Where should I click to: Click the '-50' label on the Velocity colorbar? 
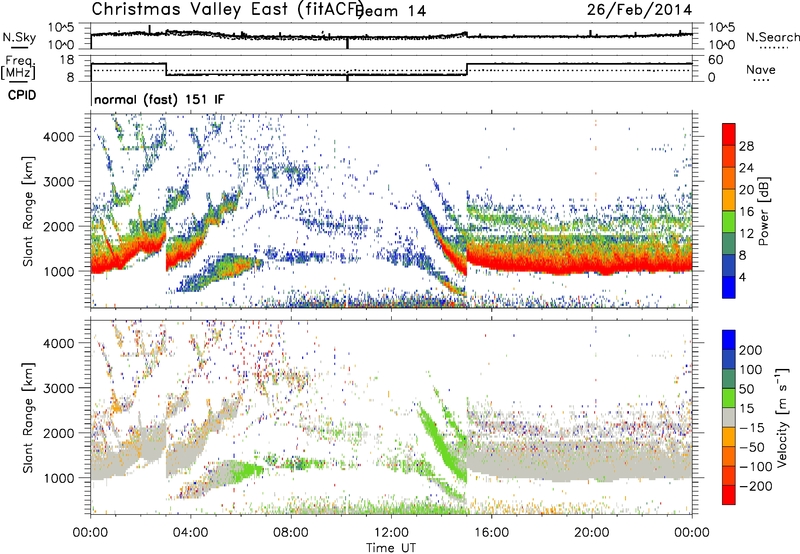[x=752, y=447]
